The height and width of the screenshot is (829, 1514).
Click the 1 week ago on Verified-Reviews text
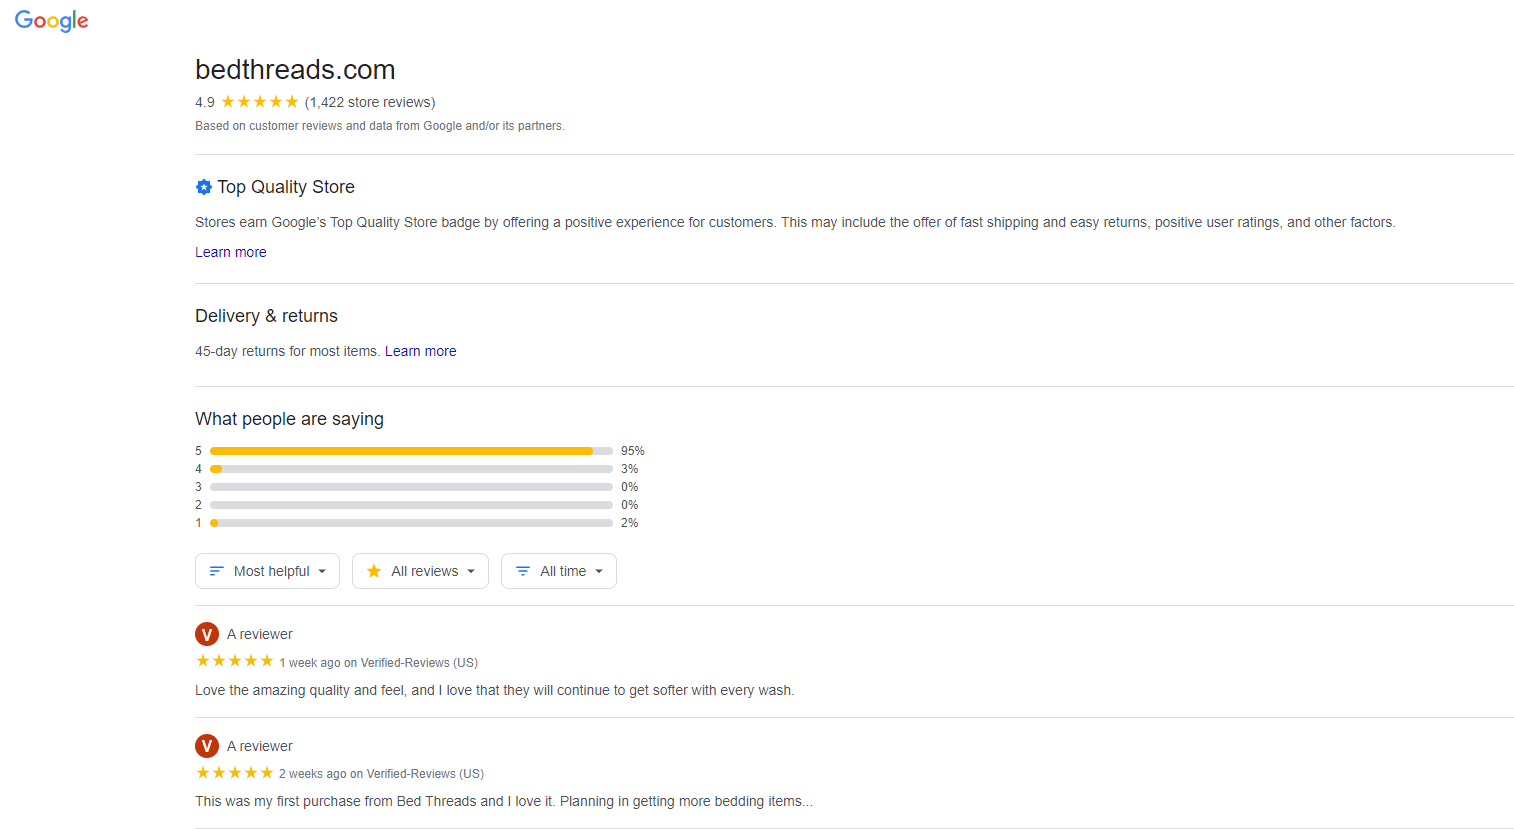tap(379, 663)
